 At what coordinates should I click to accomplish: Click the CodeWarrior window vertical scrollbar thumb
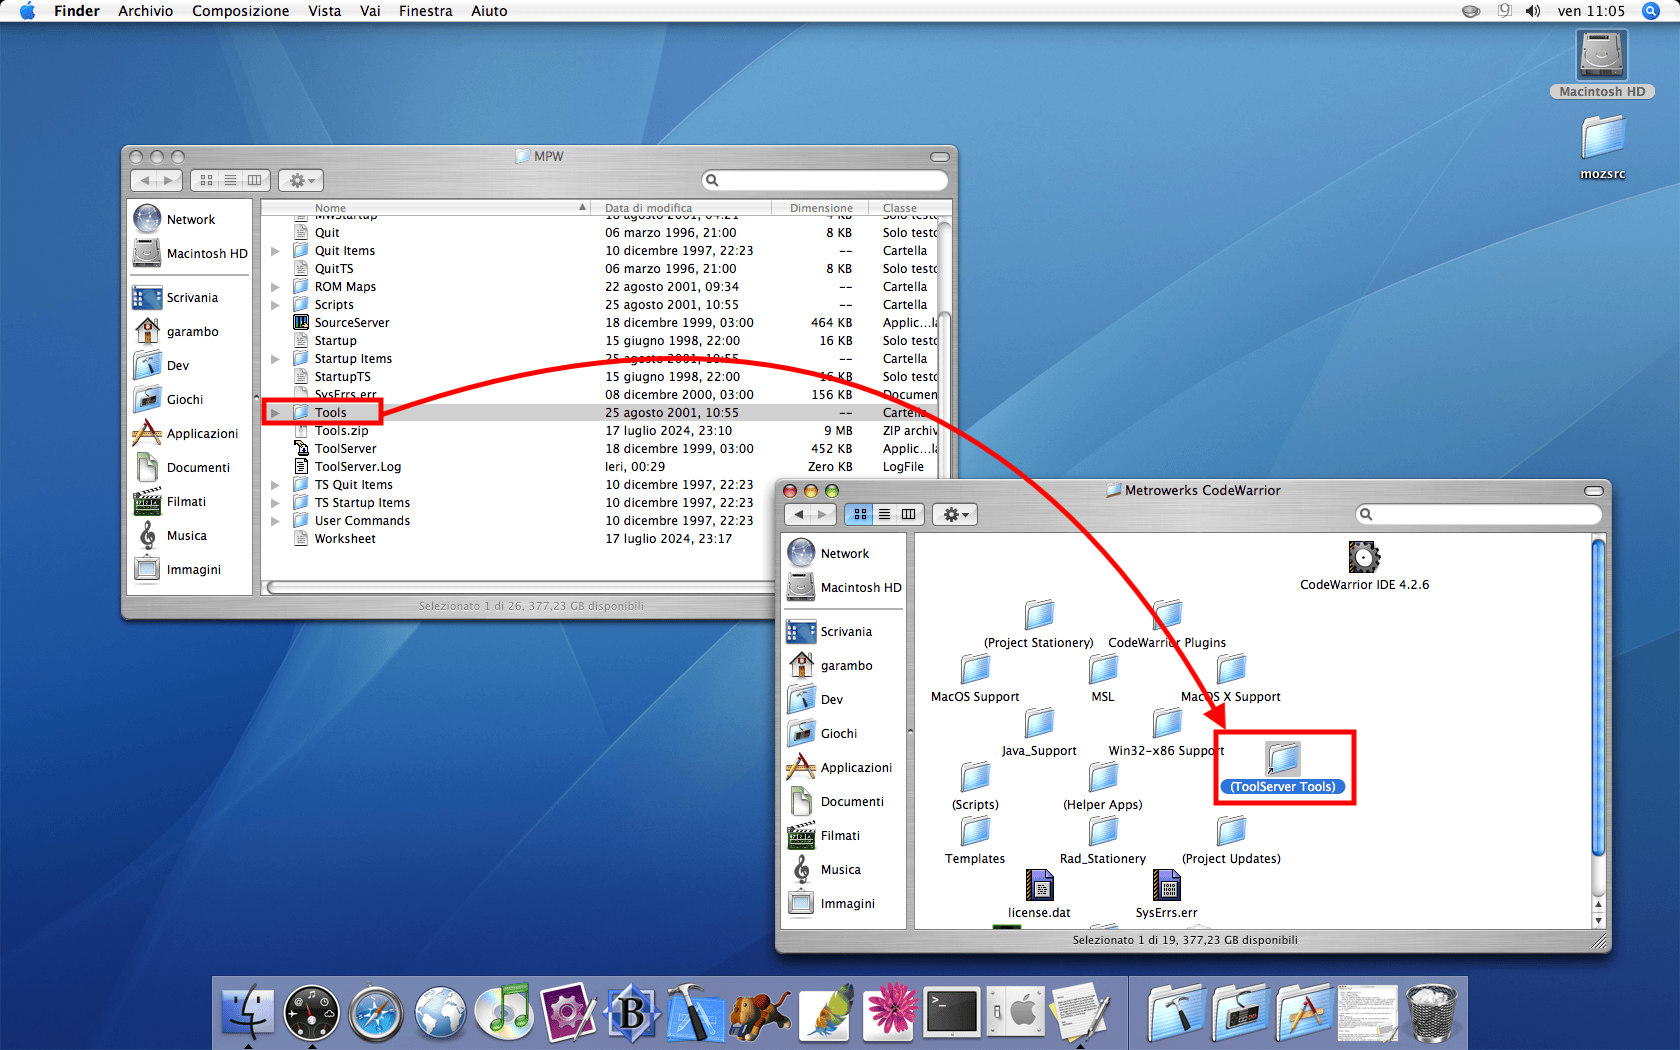(1598, 697)
